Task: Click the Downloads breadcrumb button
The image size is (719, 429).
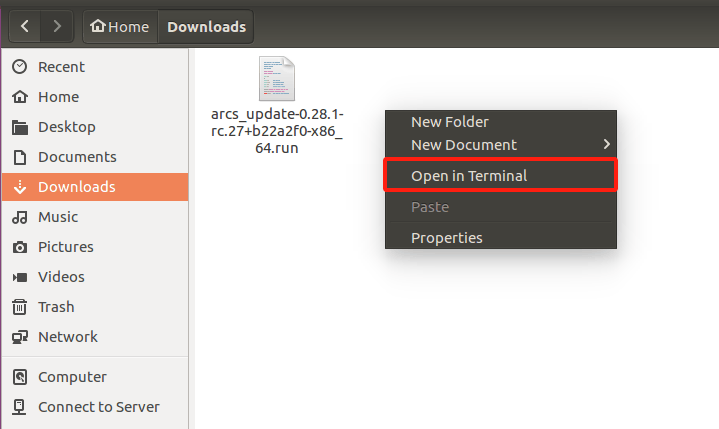Action: point(206,27)
